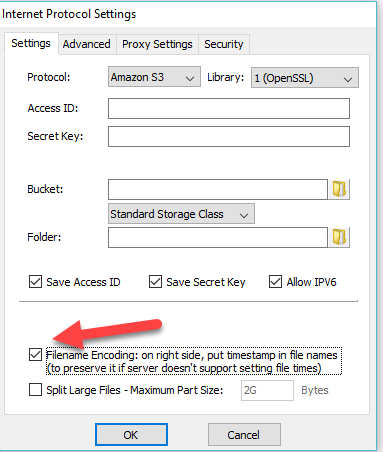Confirm with the OK button
Viewport: 383px width, 452px height.
(131, 435)
